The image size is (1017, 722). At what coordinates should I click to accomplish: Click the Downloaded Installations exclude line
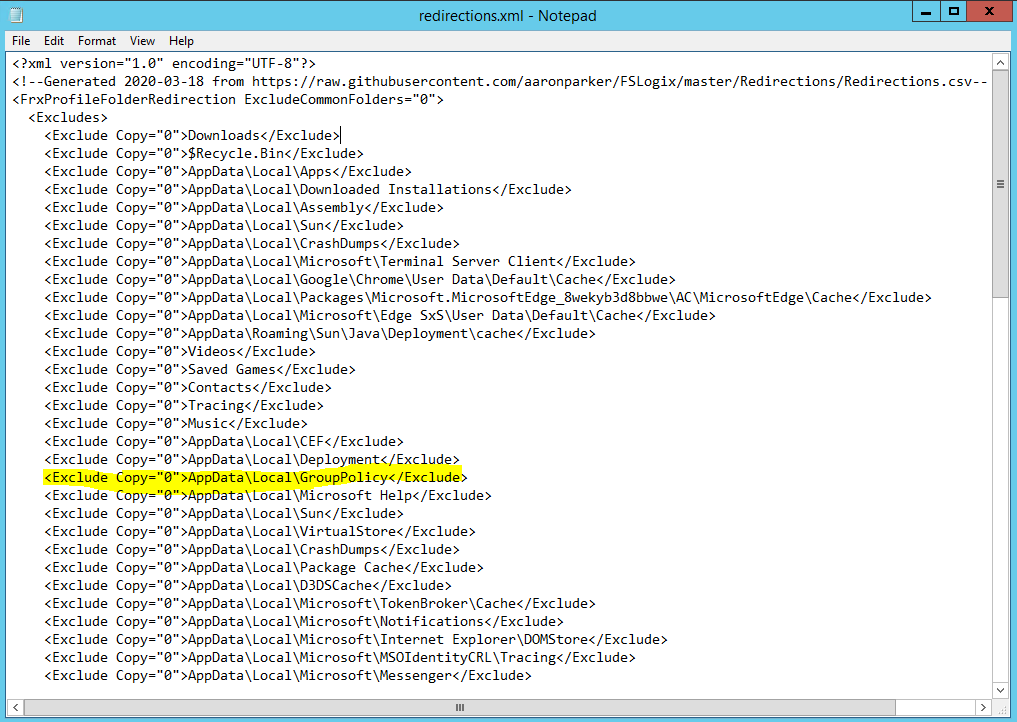coord(308,189)
